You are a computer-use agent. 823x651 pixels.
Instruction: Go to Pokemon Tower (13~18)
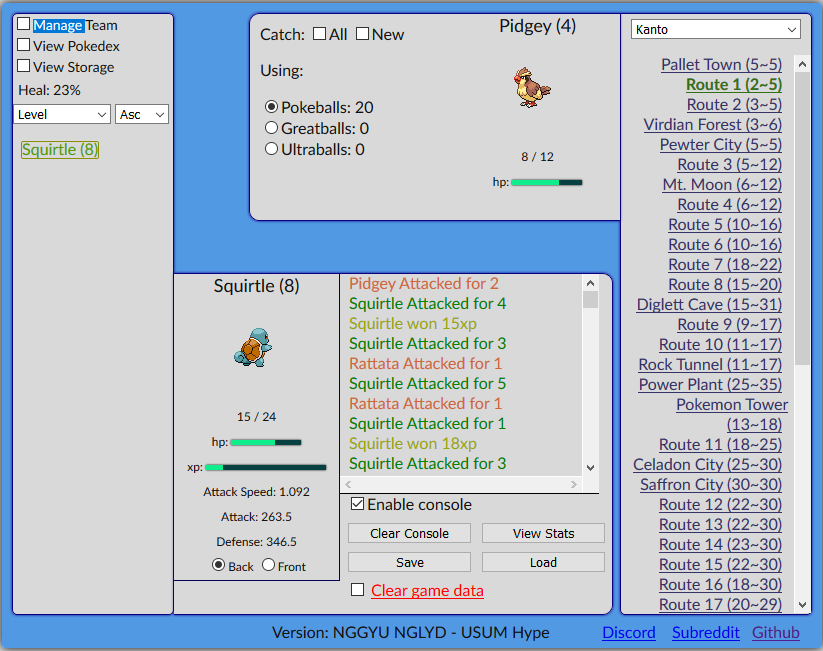coord(732,414)
